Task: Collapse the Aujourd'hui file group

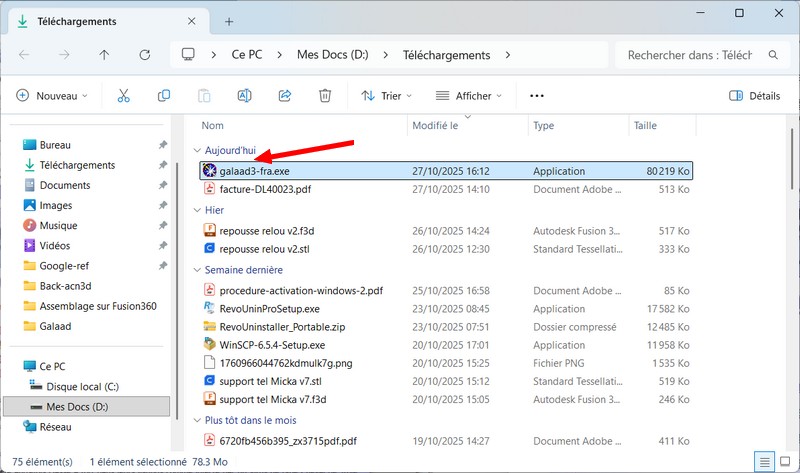Action: pyautogui.click(x=196, y=150)
